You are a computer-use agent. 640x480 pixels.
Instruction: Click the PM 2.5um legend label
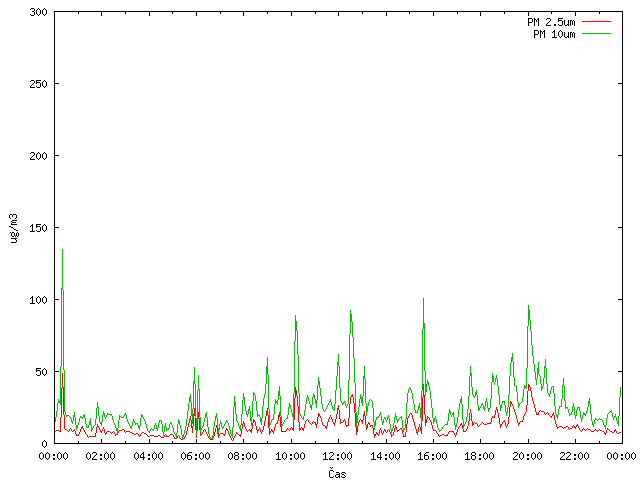point(551,22)
